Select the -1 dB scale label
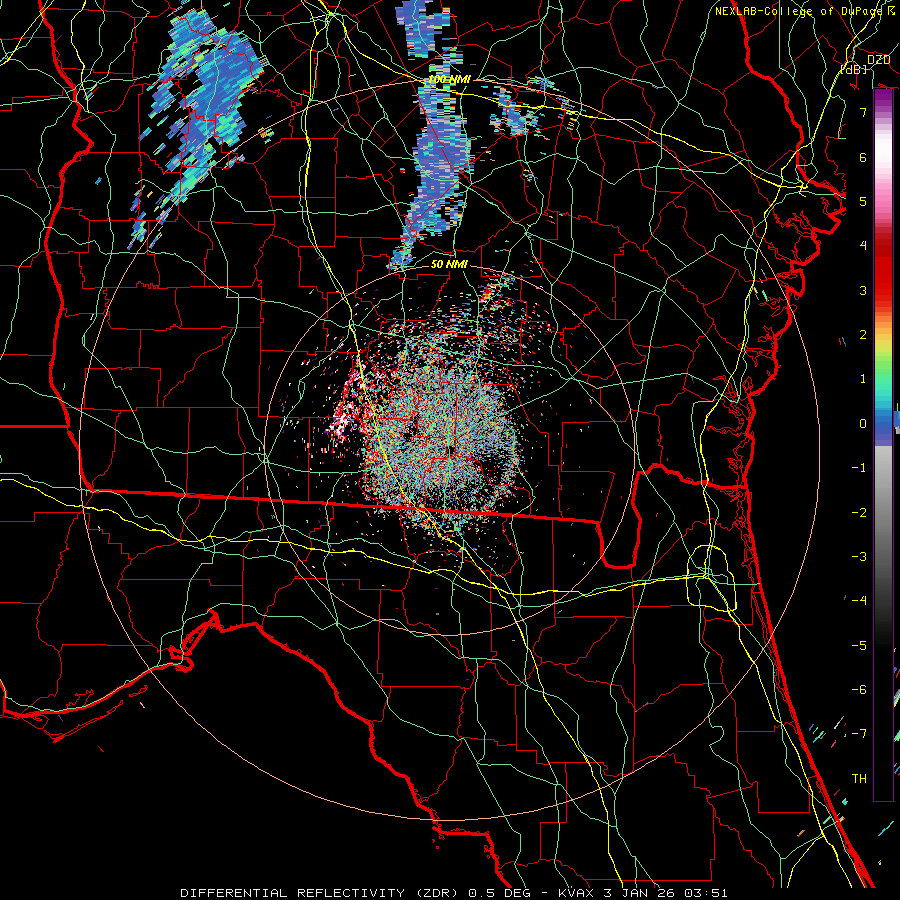The width and height of the screenshot is (900, 900). (x=859, y=468)
